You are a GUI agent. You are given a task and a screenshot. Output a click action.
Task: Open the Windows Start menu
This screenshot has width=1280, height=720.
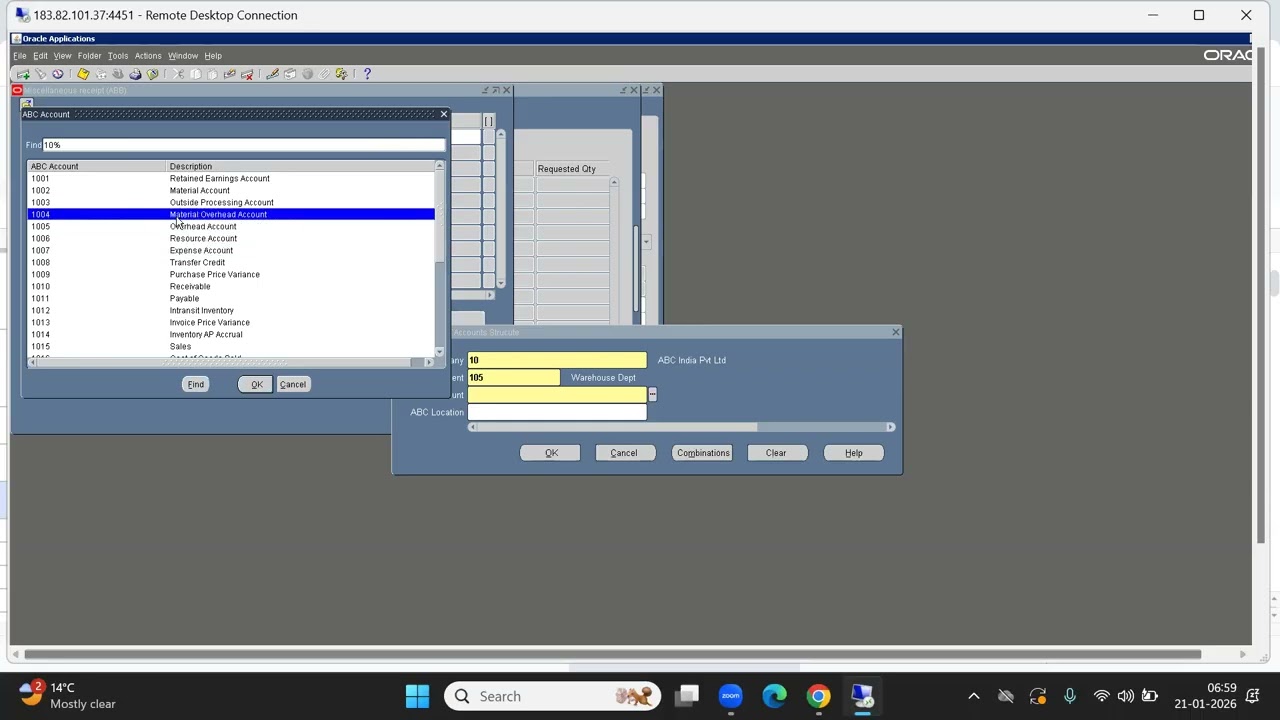(417, 696)
